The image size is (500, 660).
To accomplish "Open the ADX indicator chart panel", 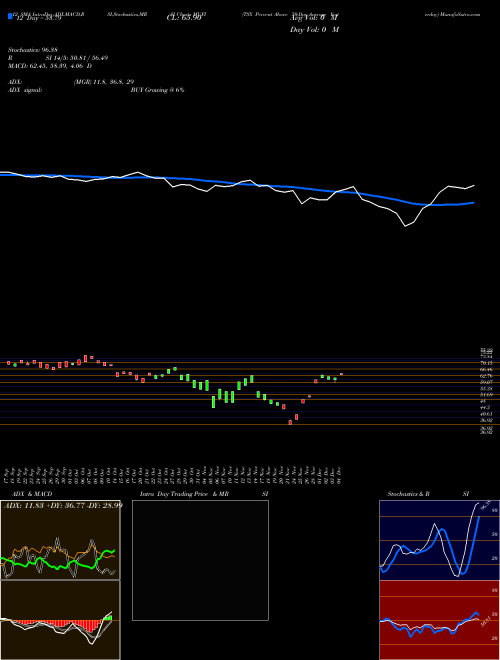I will [60, 540].
